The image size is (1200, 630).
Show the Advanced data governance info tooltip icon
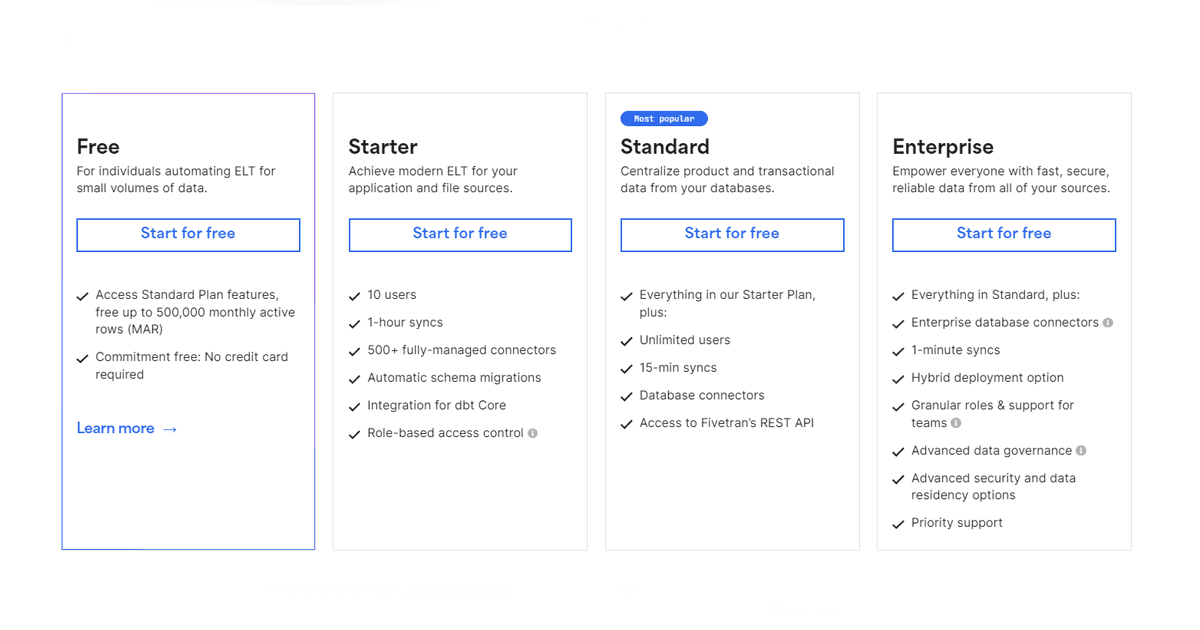point(1081,451)
